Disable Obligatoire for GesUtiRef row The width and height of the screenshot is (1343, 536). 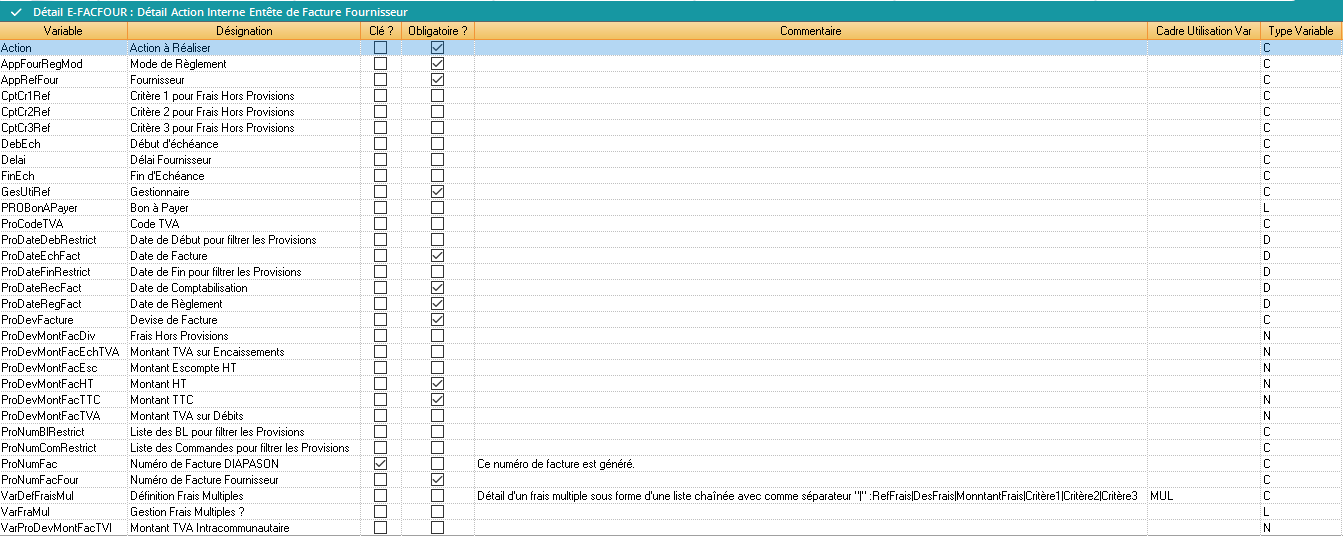point(437,192)
